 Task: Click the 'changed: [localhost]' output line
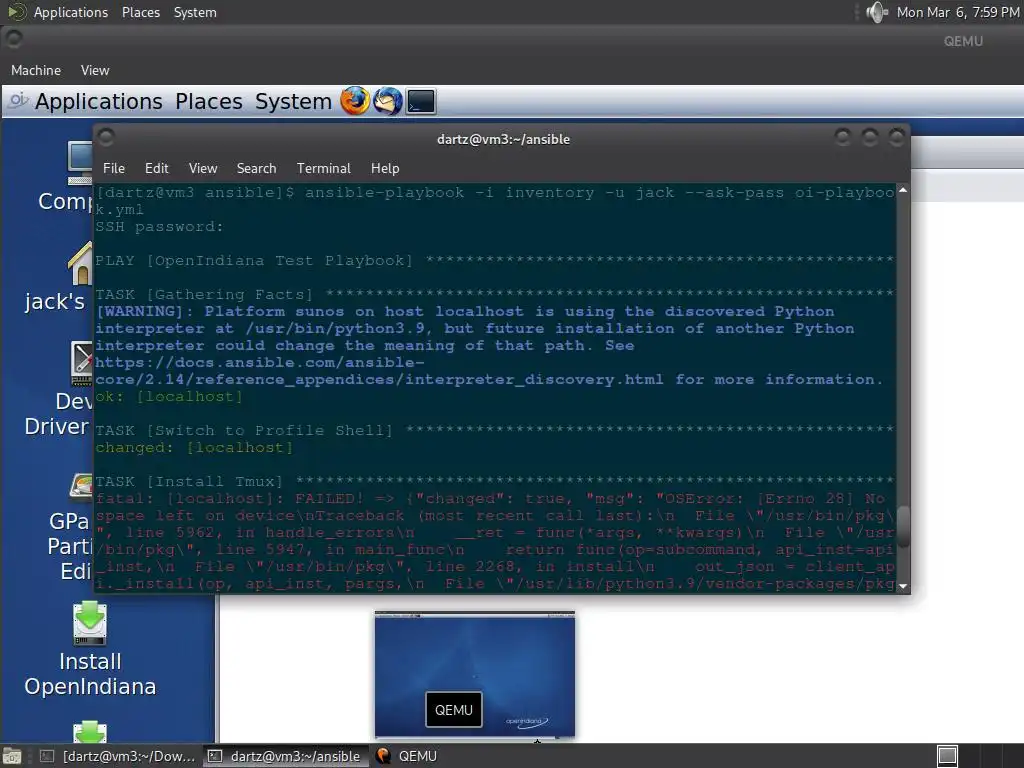tap(194, 447)
